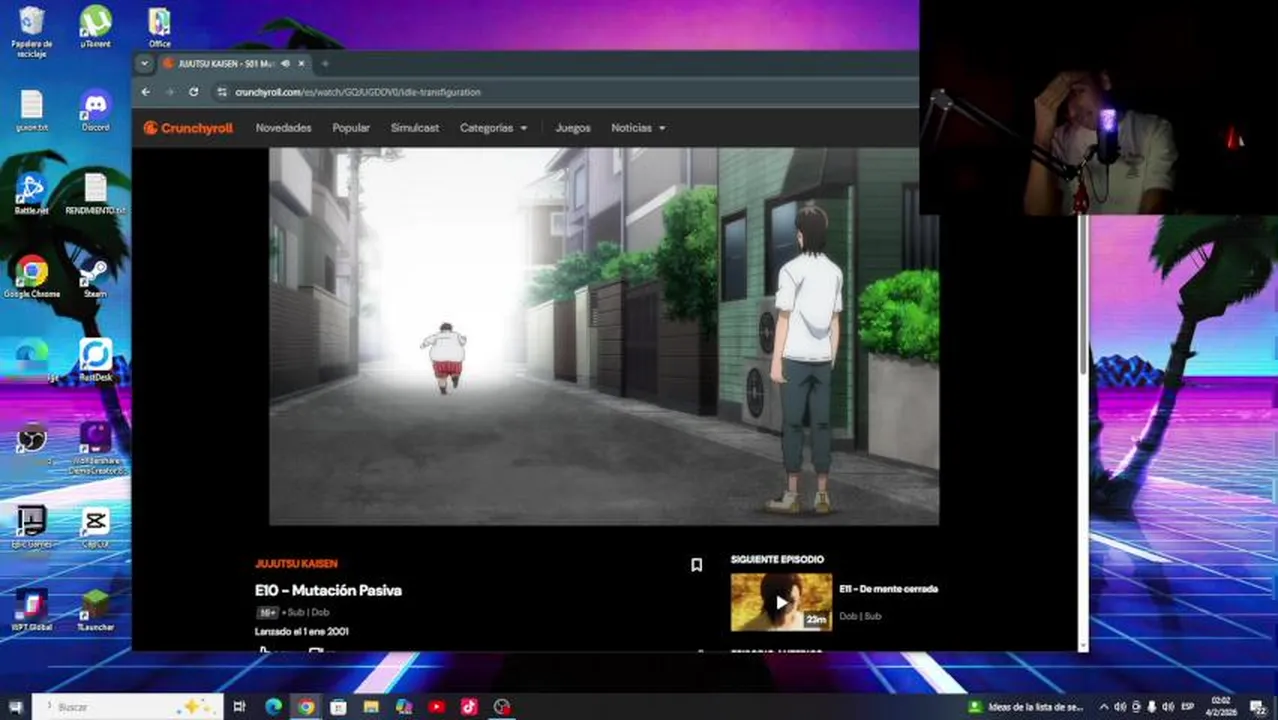Open the OBS Studio desktop shortcut
1278x720 pixels.
[x=32, y=442]
